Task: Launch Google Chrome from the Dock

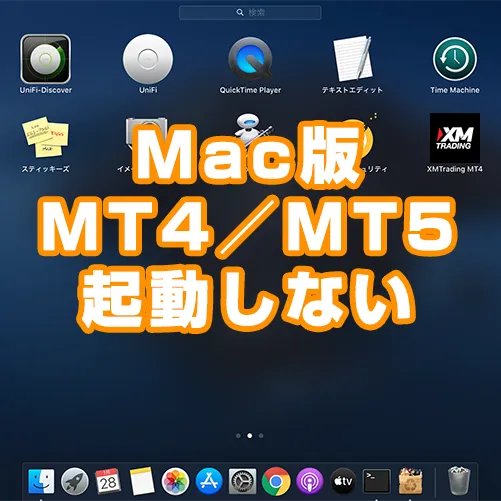Action: click(276, 481)
